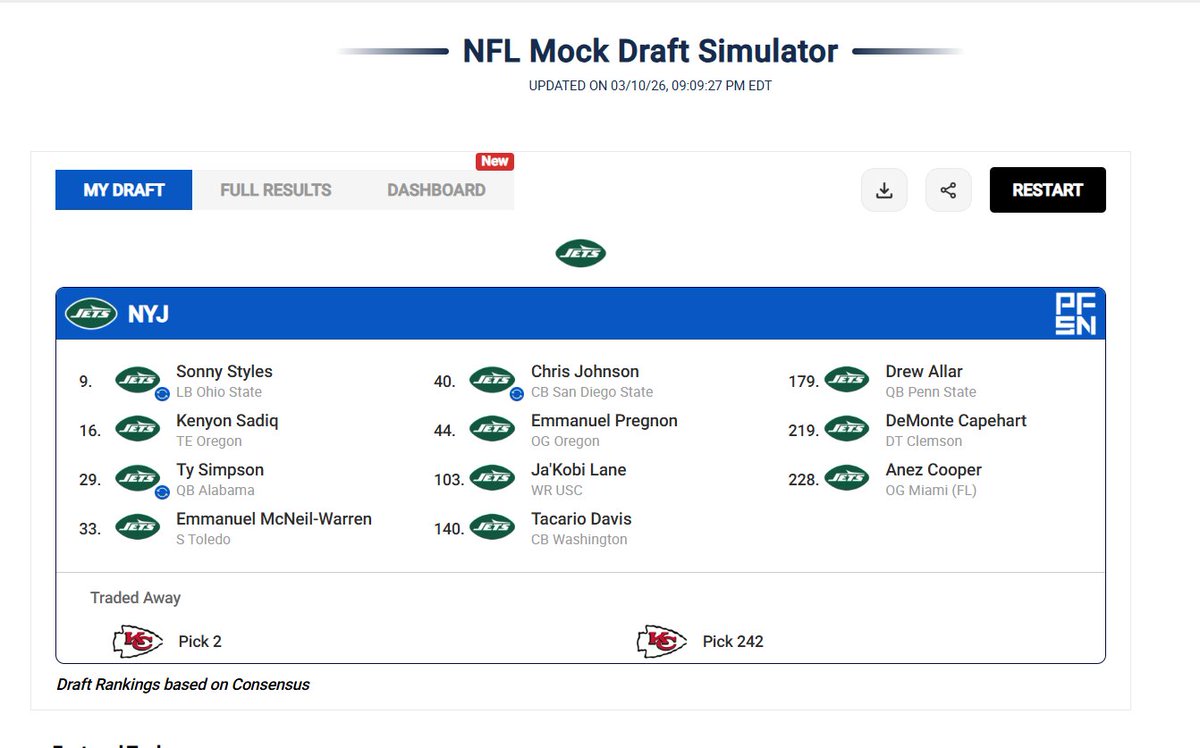Select player name Chris Johnson

click(585, 371)
